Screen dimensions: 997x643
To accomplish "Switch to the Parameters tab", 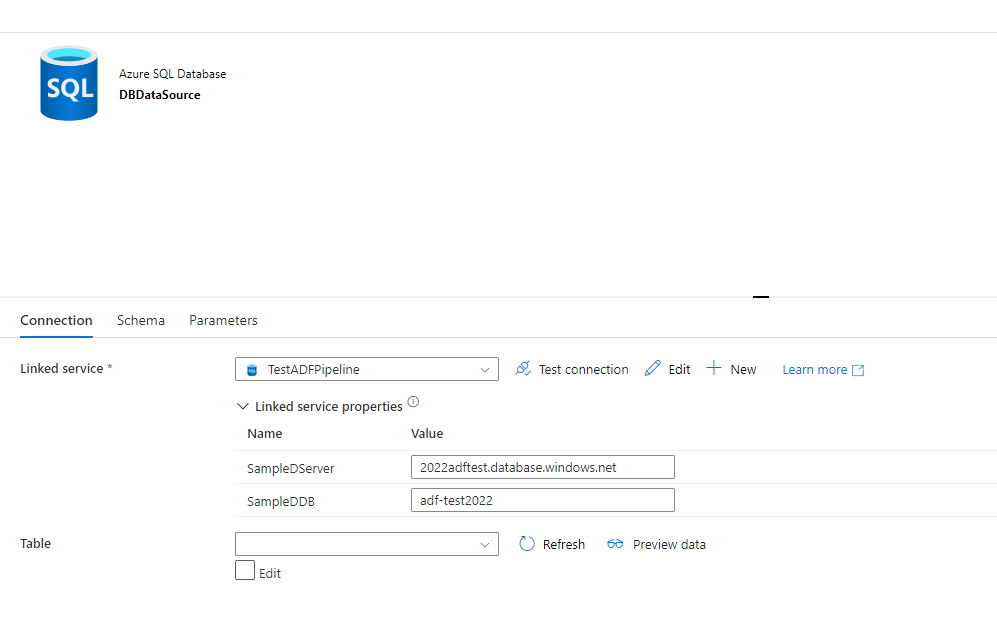I will (x=223, y=320).
